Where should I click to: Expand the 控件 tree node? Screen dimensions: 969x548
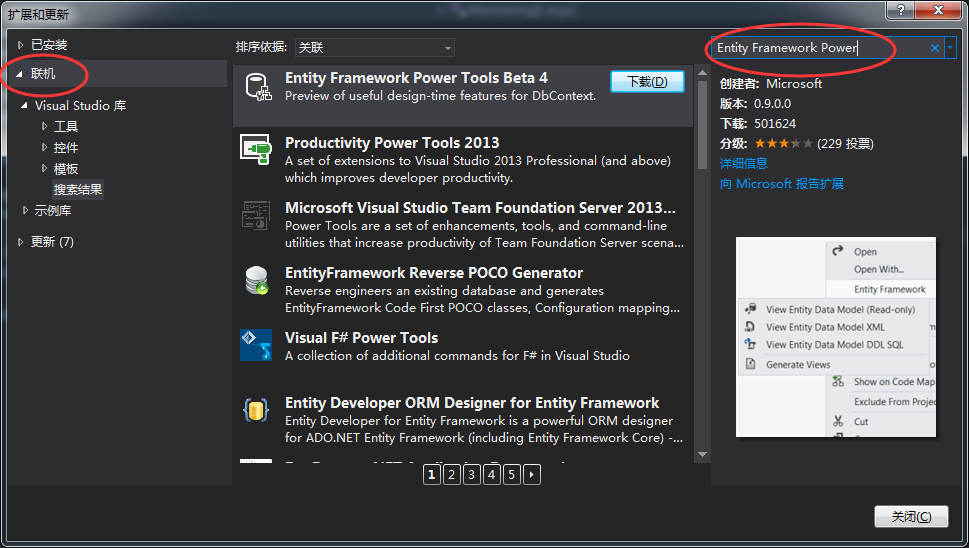pos(44,148)
